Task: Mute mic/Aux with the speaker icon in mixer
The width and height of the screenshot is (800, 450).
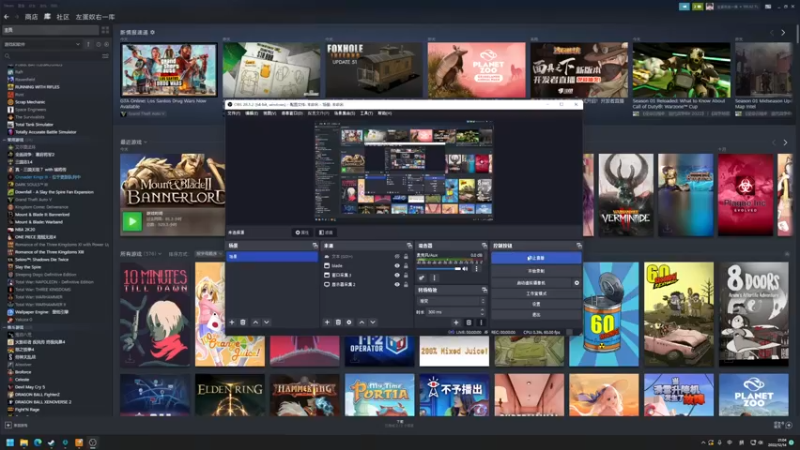Action: tap(465, 269)
